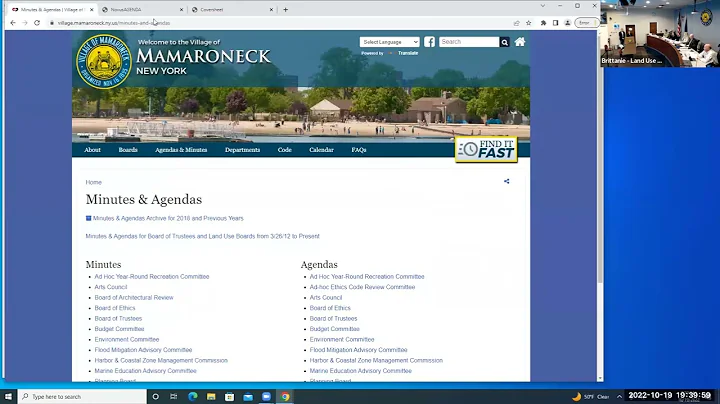
Task: Open Environment Committee agendas link
Action: pos(342,339)
